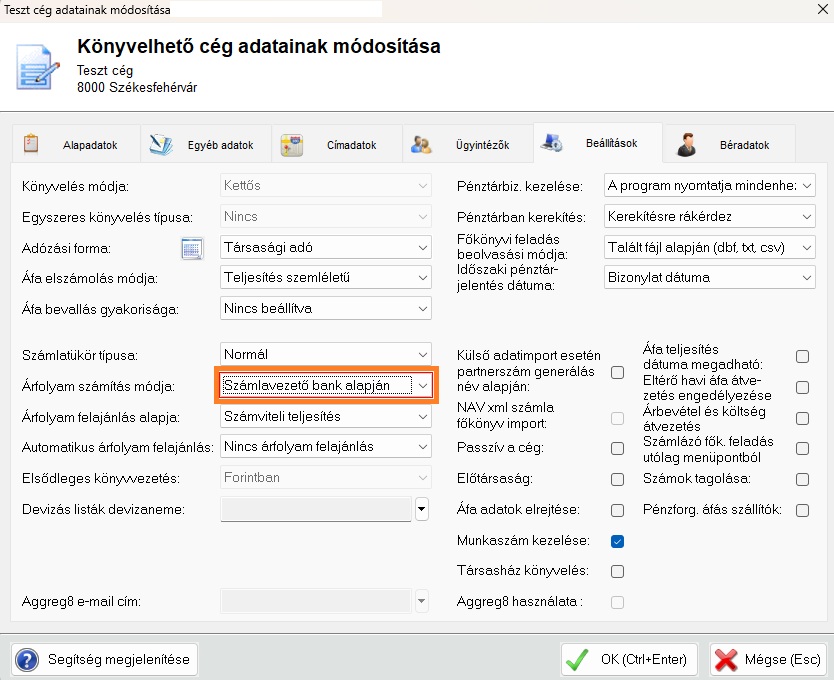The image size is (834, 680).
Task: Click the Egyéb adatok tab icon
Action: (x=161, y=144)
